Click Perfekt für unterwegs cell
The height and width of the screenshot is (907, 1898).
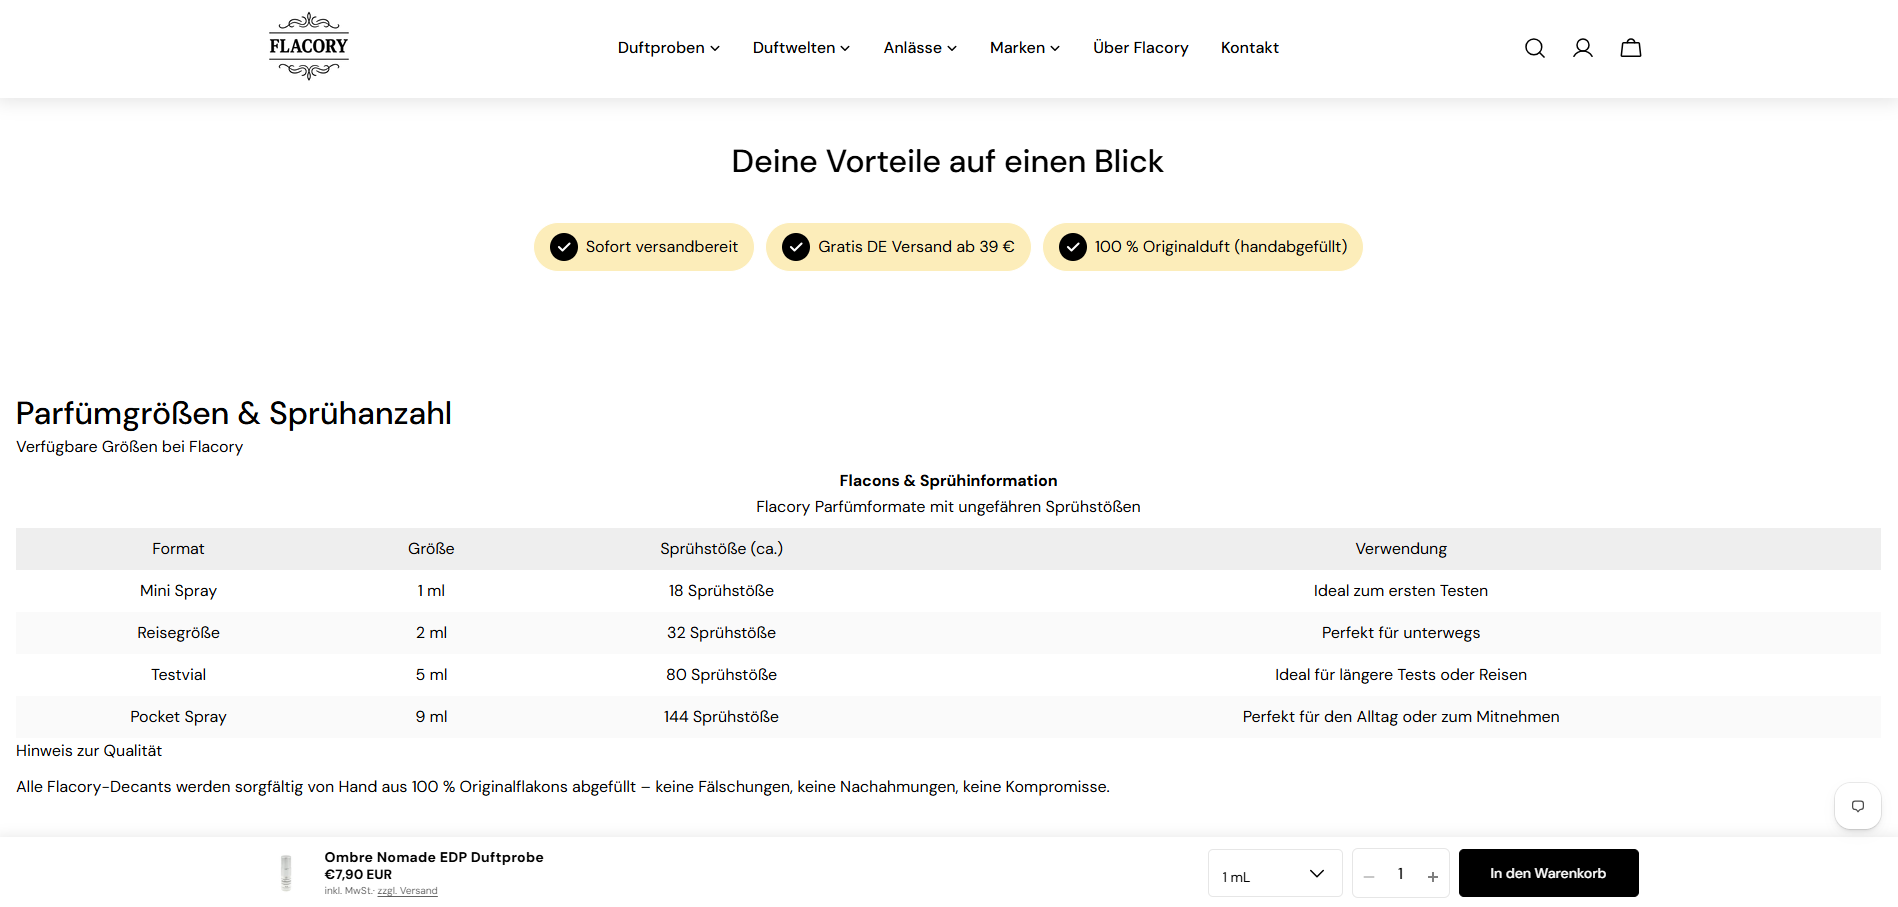pos(1400,633)
